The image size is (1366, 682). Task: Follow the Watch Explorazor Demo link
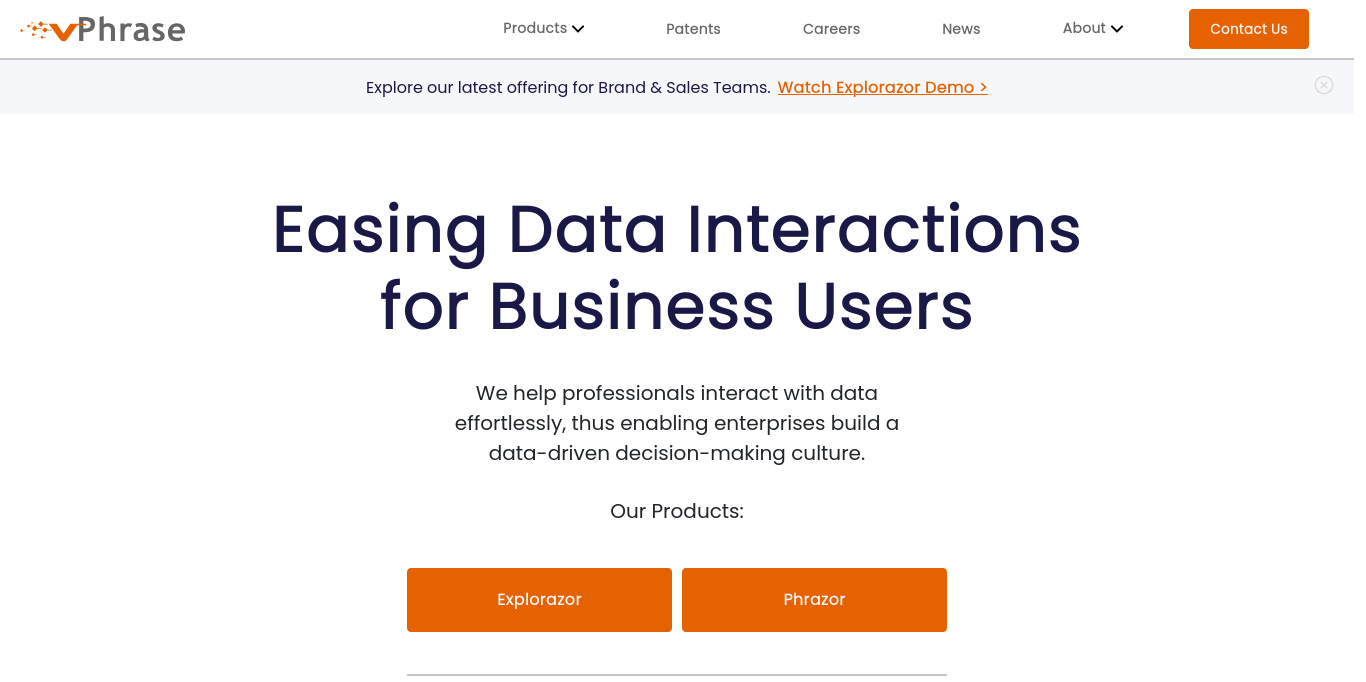(x=882, y=87)
